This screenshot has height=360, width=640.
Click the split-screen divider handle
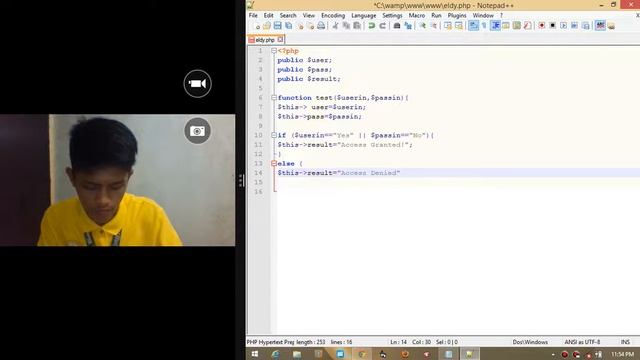click(x=241, y=180)
